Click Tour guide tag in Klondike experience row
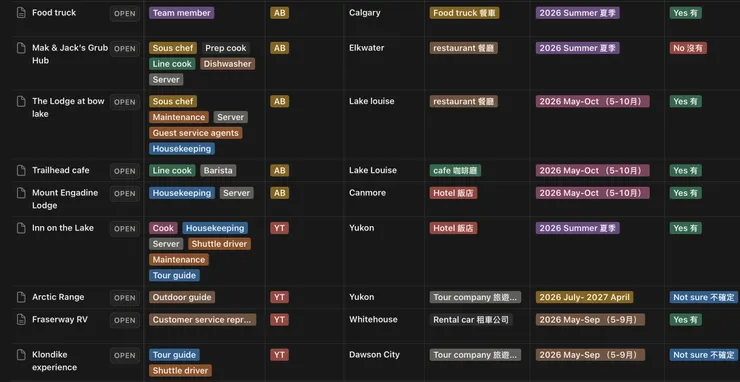This screenshot has width=740, height=382. [x=174, y=355]
